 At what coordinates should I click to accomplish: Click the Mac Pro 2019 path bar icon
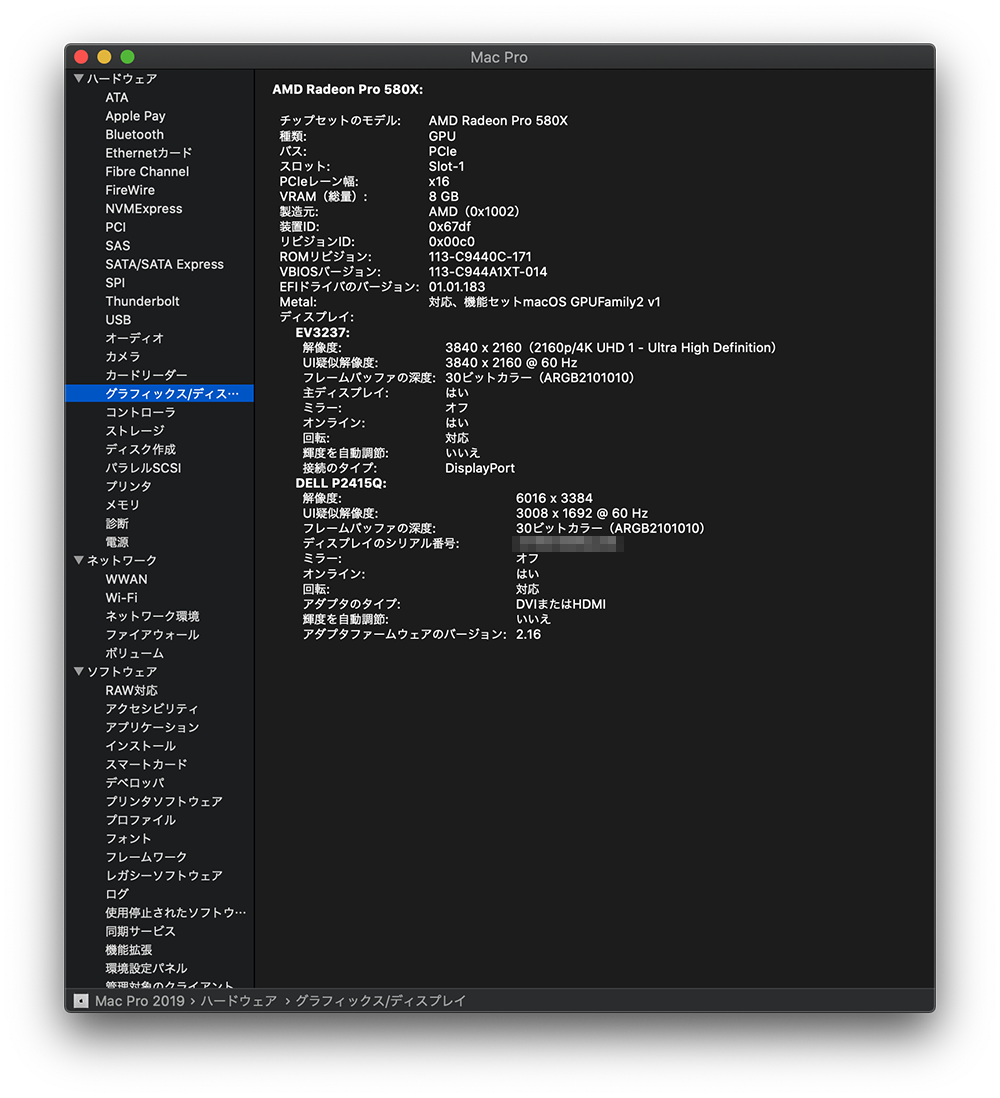tap(81, 1001)
